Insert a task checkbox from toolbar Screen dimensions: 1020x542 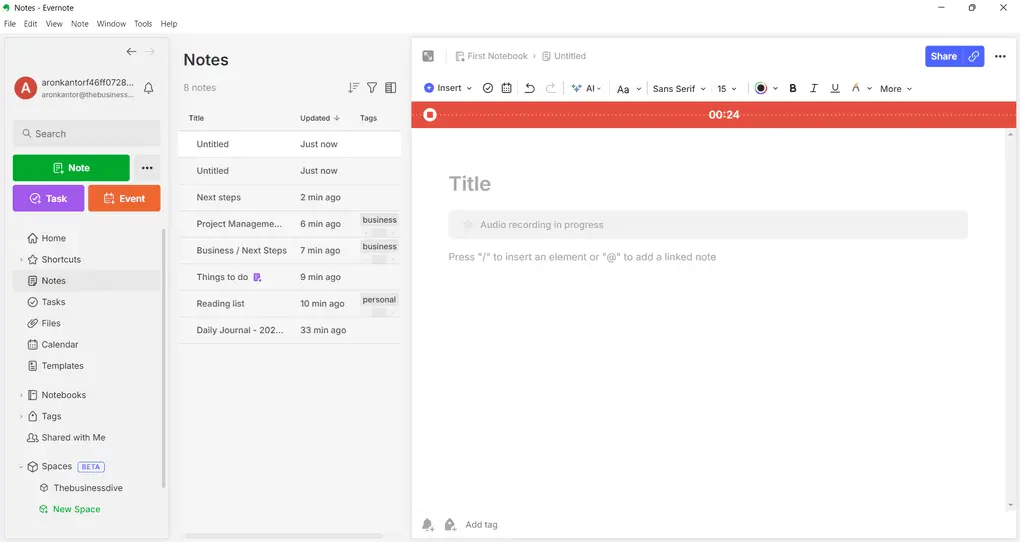488,88
